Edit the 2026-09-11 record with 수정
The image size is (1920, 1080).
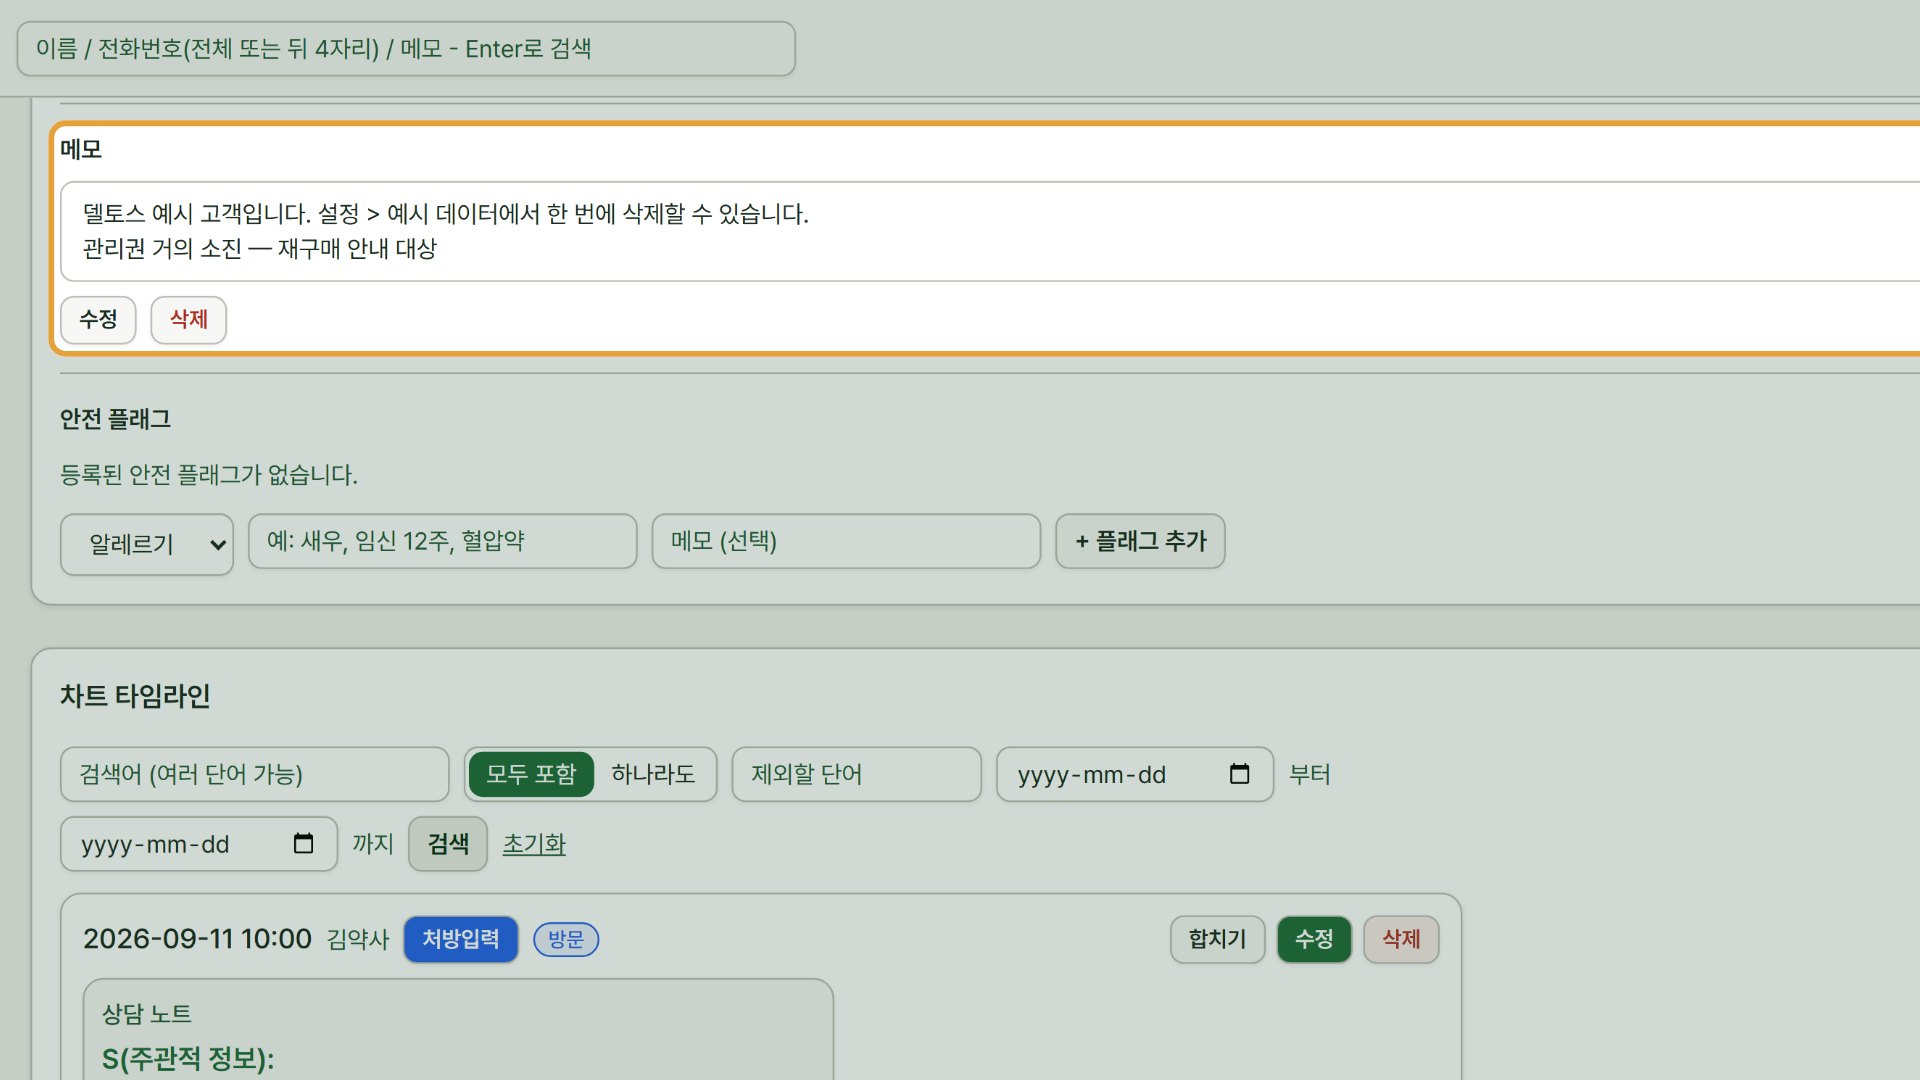click(1314, 939)
